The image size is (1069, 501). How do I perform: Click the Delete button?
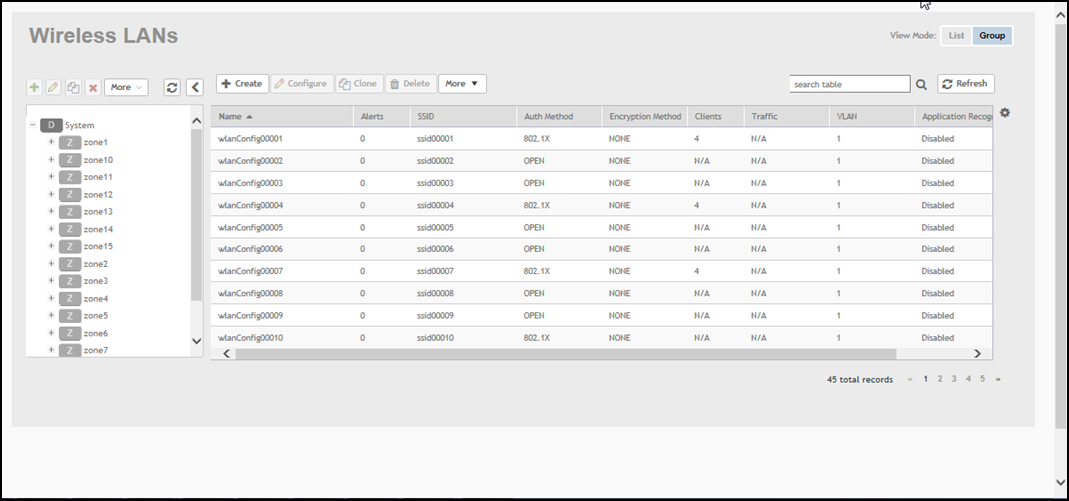coord(410,84)
